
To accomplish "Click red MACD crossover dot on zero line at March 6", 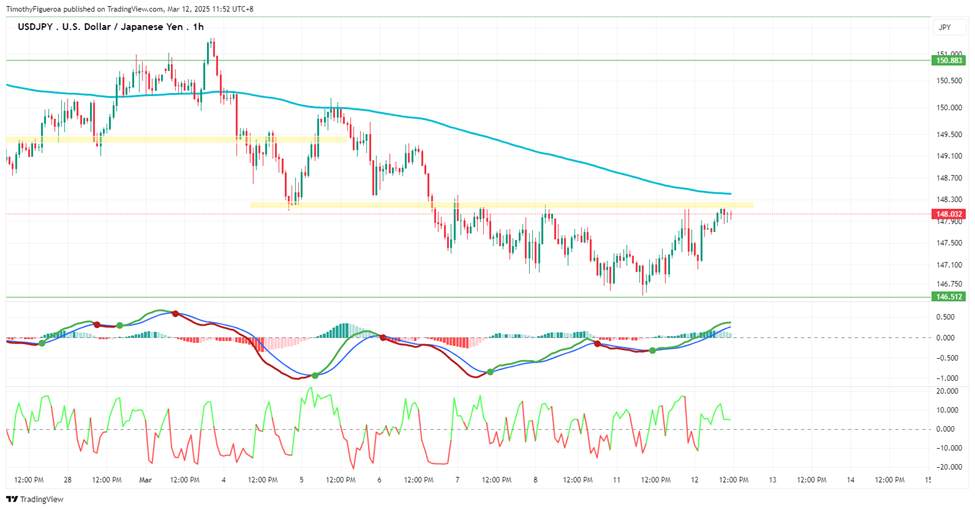I will point(383,338).
